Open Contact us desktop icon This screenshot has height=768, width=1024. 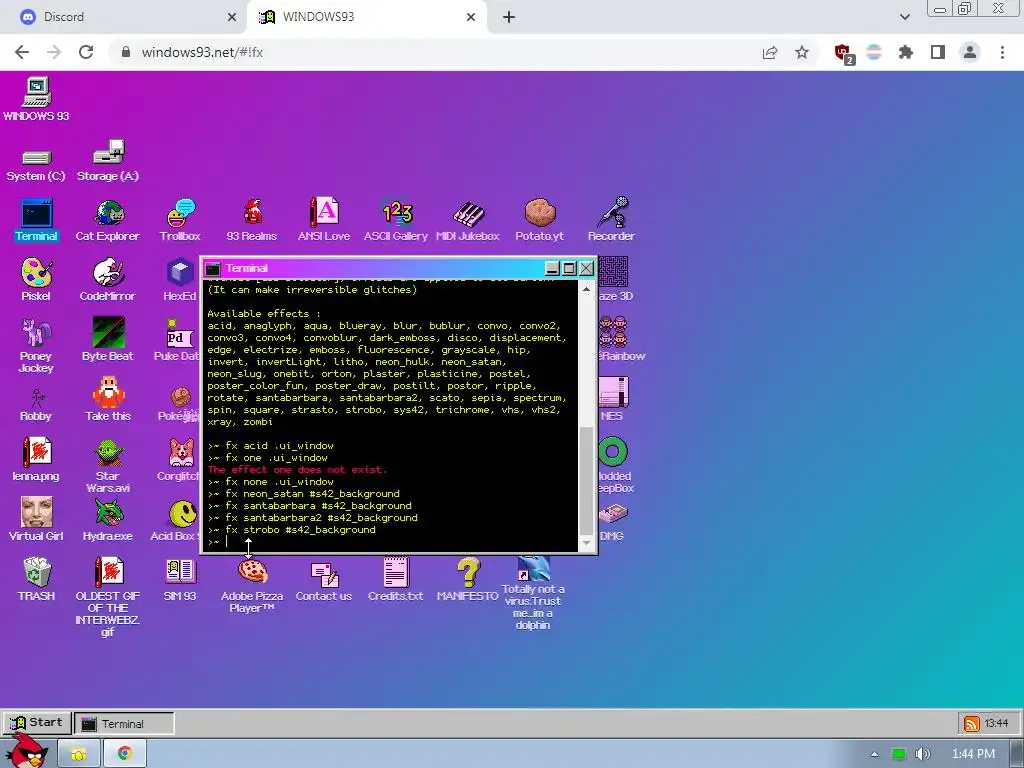click(x=324, y=580)
